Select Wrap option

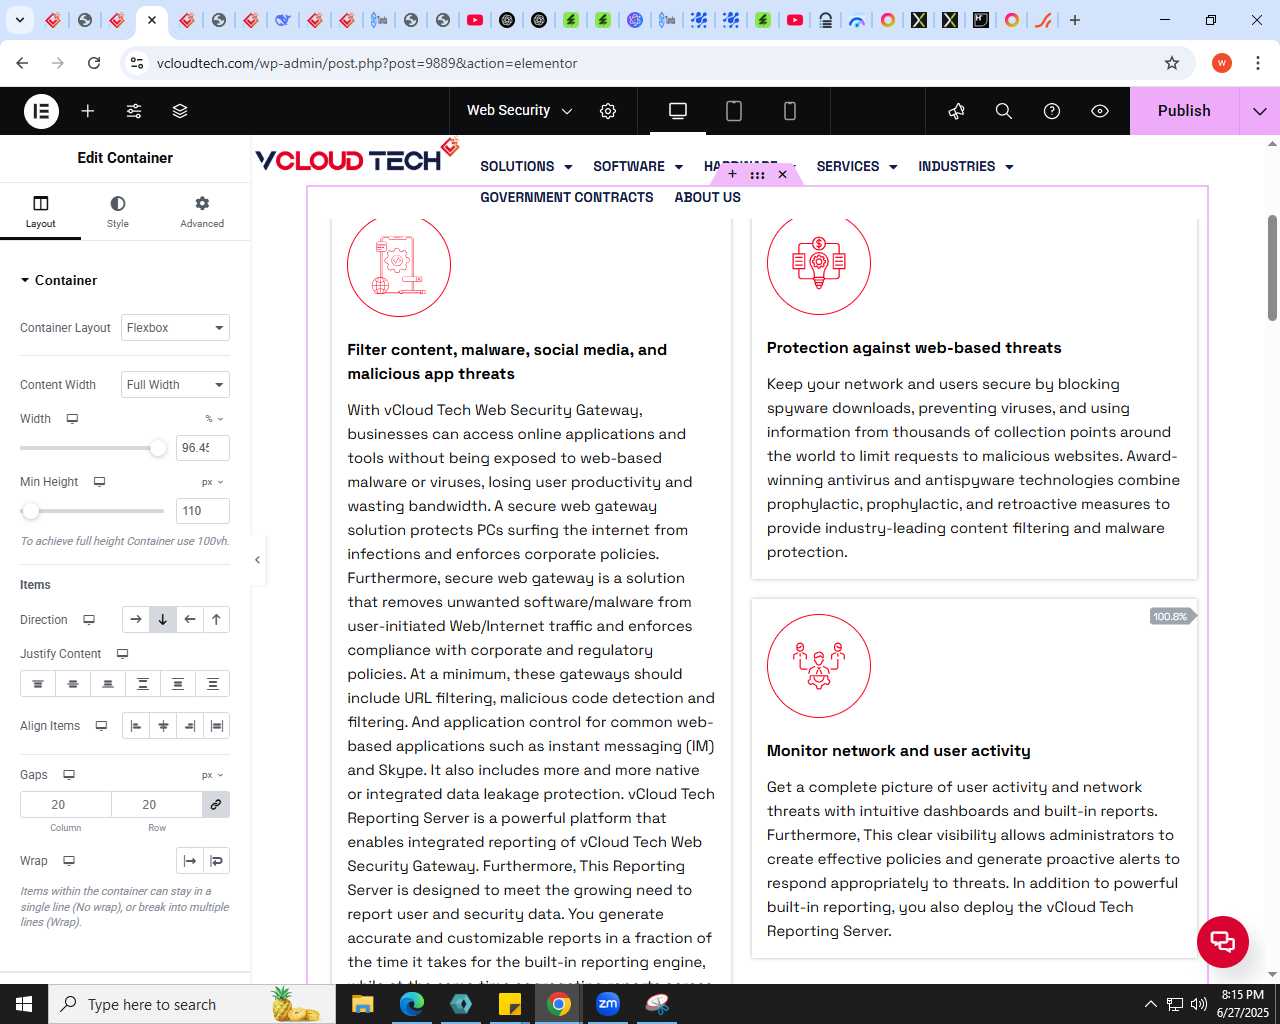coord(217,861)
